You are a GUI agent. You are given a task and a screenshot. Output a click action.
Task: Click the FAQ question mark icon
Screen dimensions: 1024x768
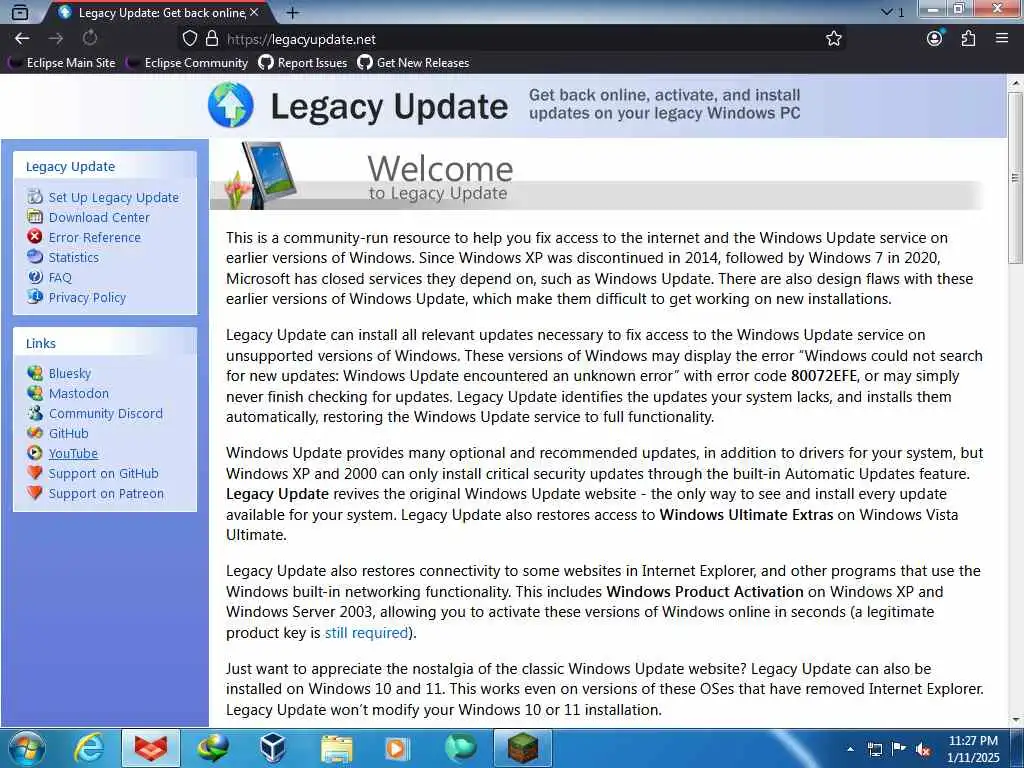35,277
